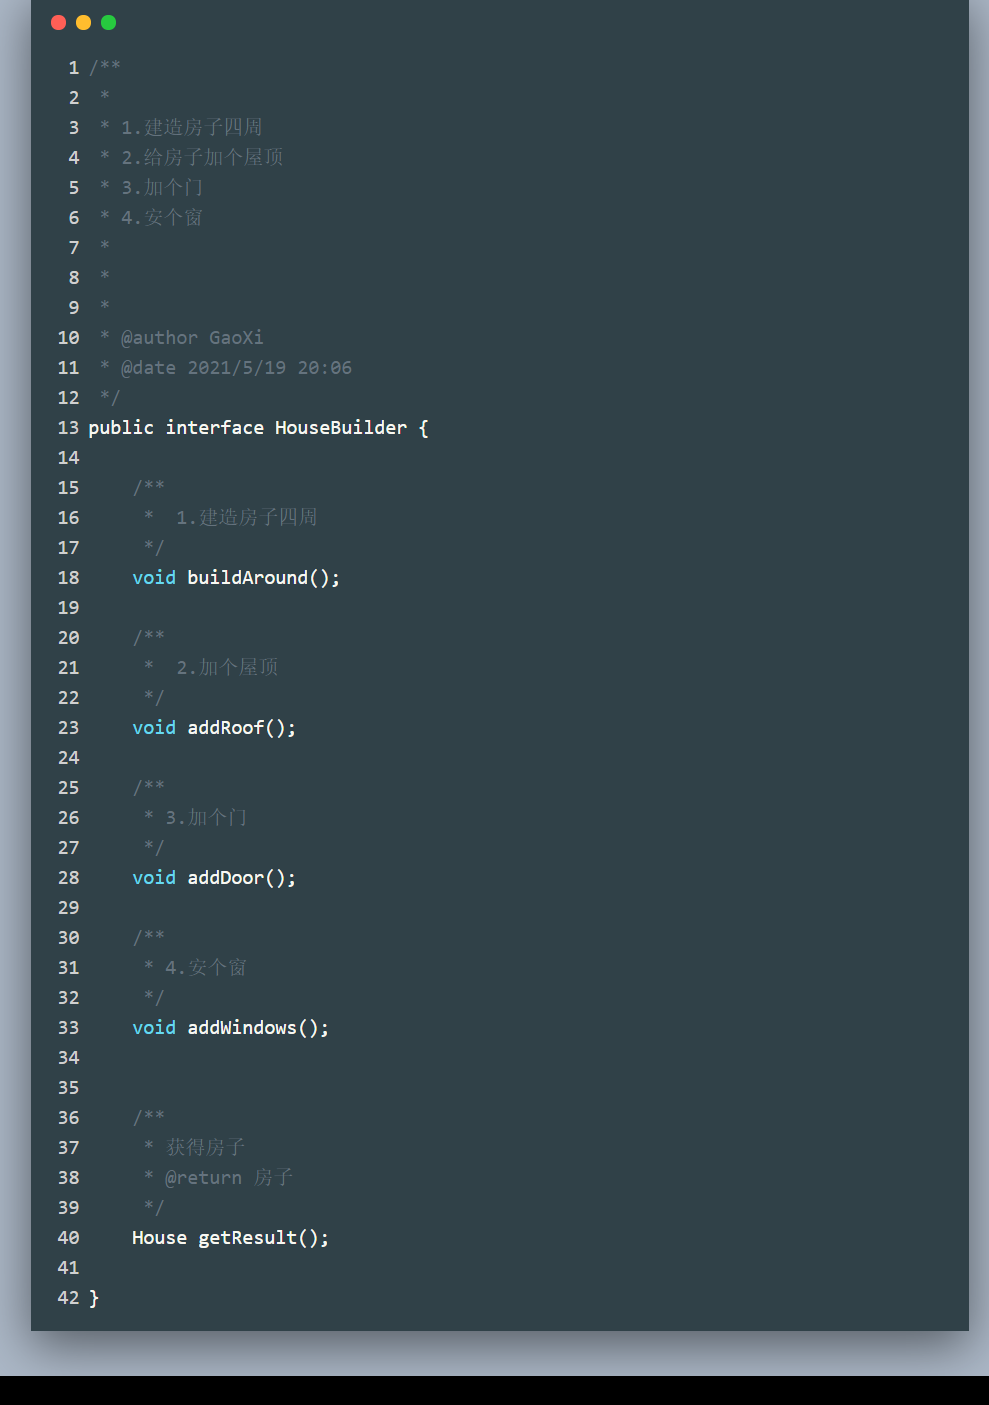This screenshot has width=989, height=1405.
Task: Select the "void buildAround();" line
Action: tap(236, 578)
